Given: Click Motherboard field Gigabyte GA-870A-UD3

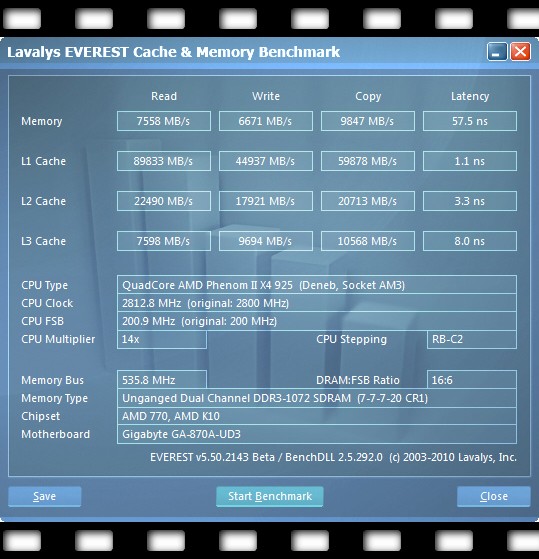Looking at the screenshot, I should point(317,434).
